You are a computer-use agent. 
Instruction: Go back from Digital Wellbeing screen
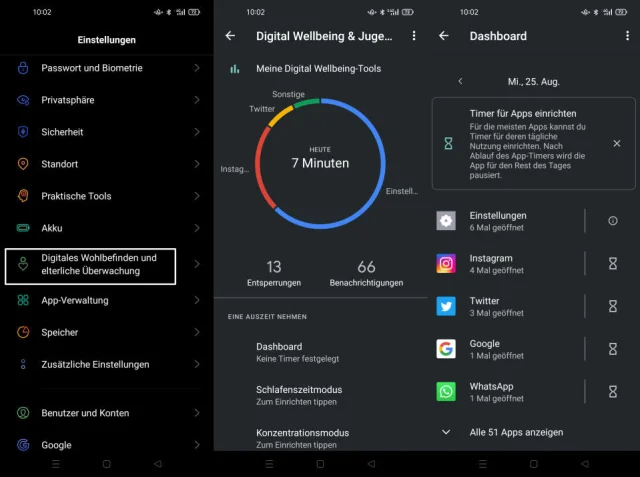230,36
